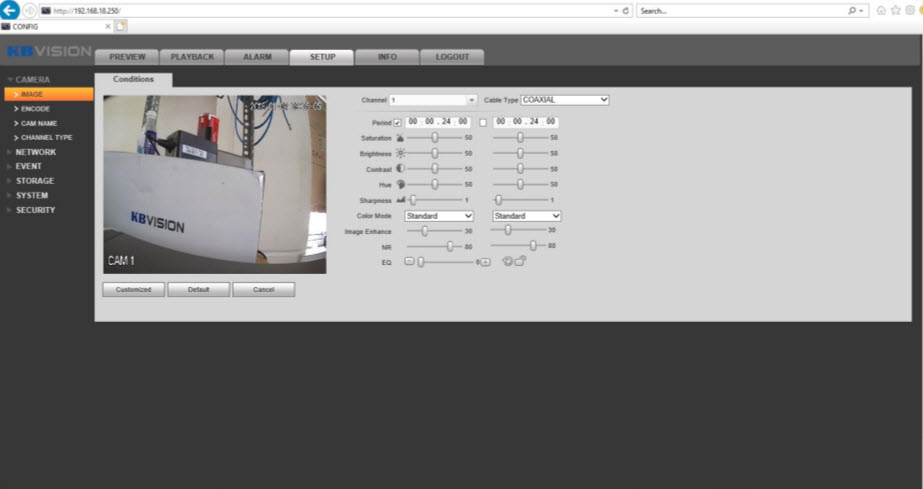Expand the first Color Mode dropdown
Image resolution: width=923 pixels, height=489 pixels.
point(439,216)
